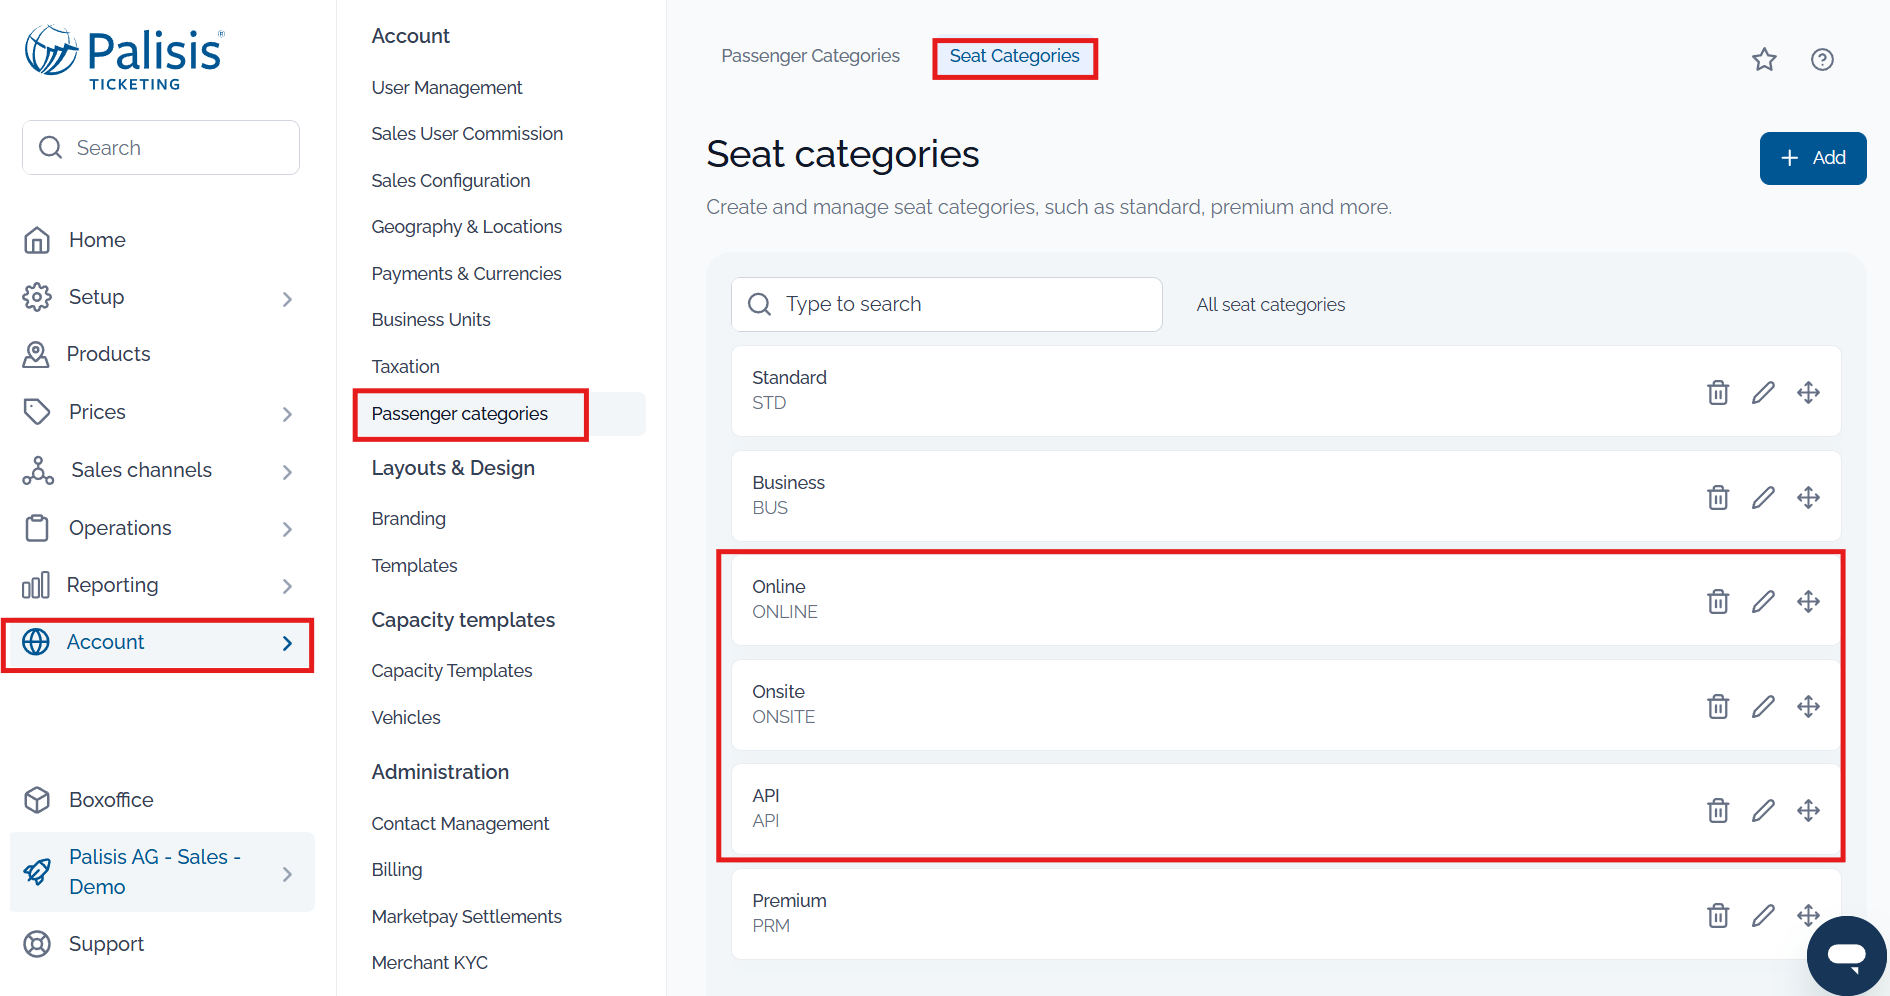
Task: Click the Boxoffice cube icon
Action: point(37,800)
